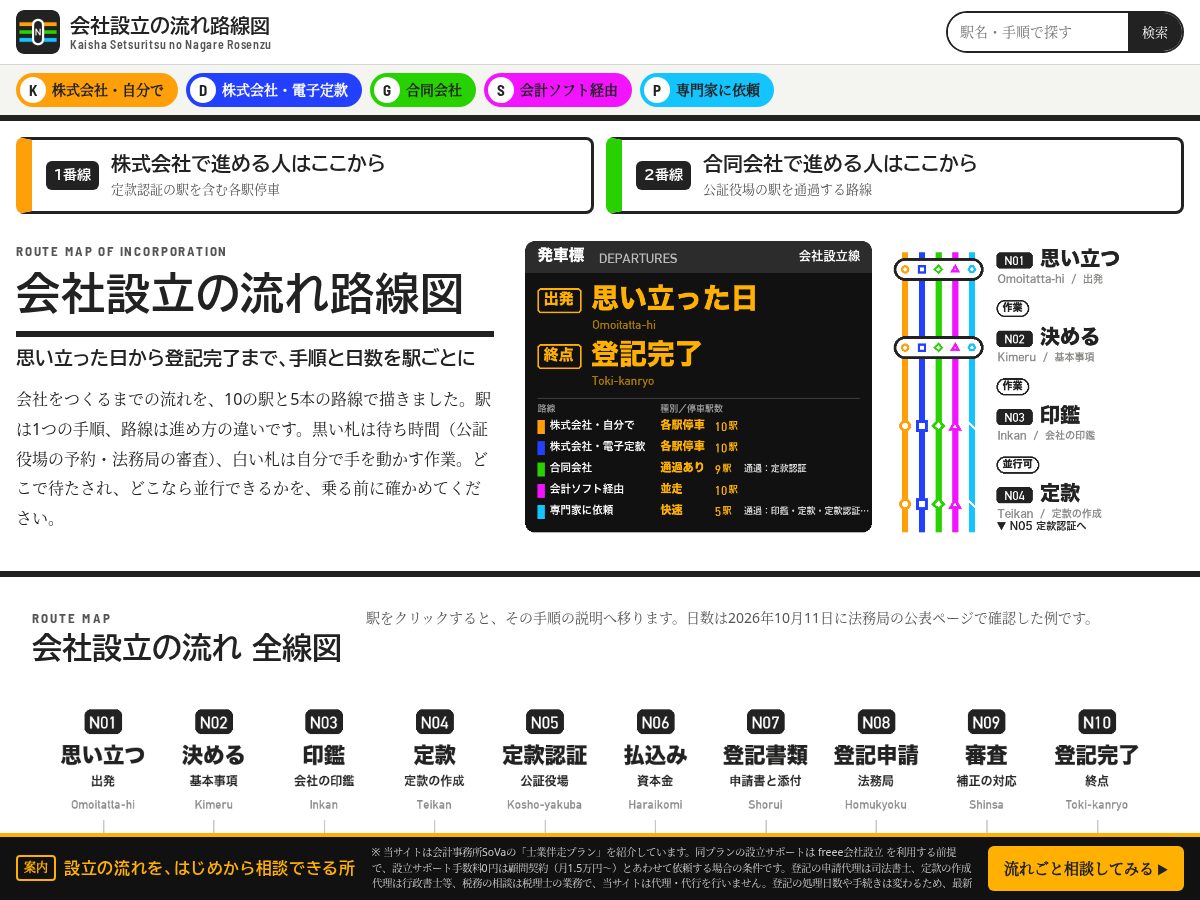This screenshot has width=1200, height=900.
Task: Open N02 決める station in full route map
Action: pos(213,760)
